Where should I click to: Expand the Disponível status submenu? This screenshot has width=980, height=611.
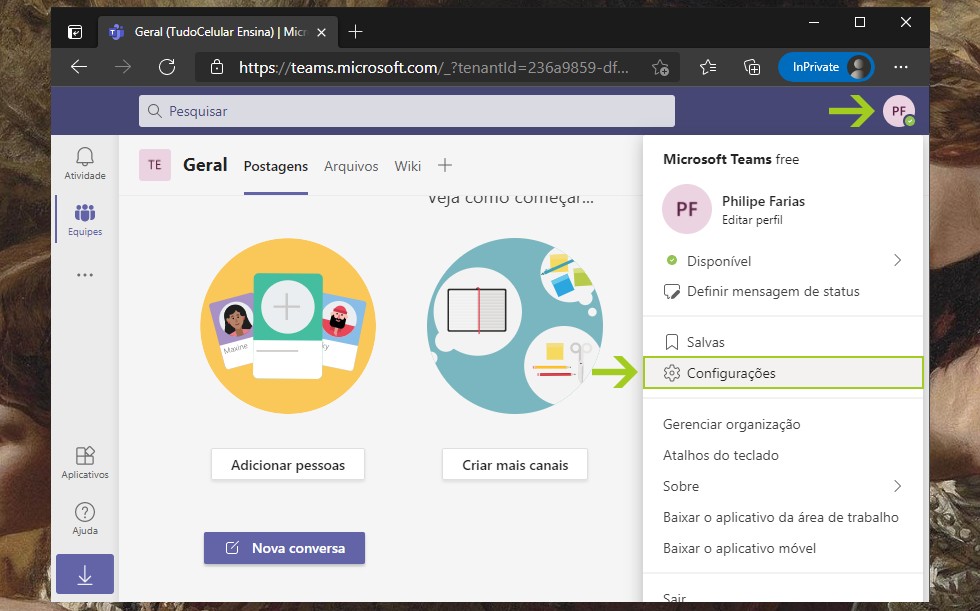pos(896,261)
